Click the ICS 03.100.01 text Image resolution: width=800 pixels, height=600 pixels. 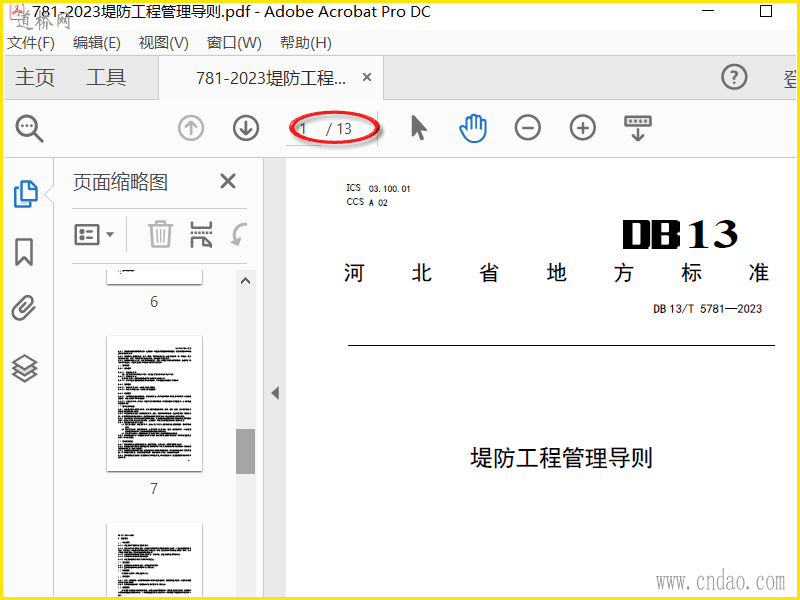(378, 188)
